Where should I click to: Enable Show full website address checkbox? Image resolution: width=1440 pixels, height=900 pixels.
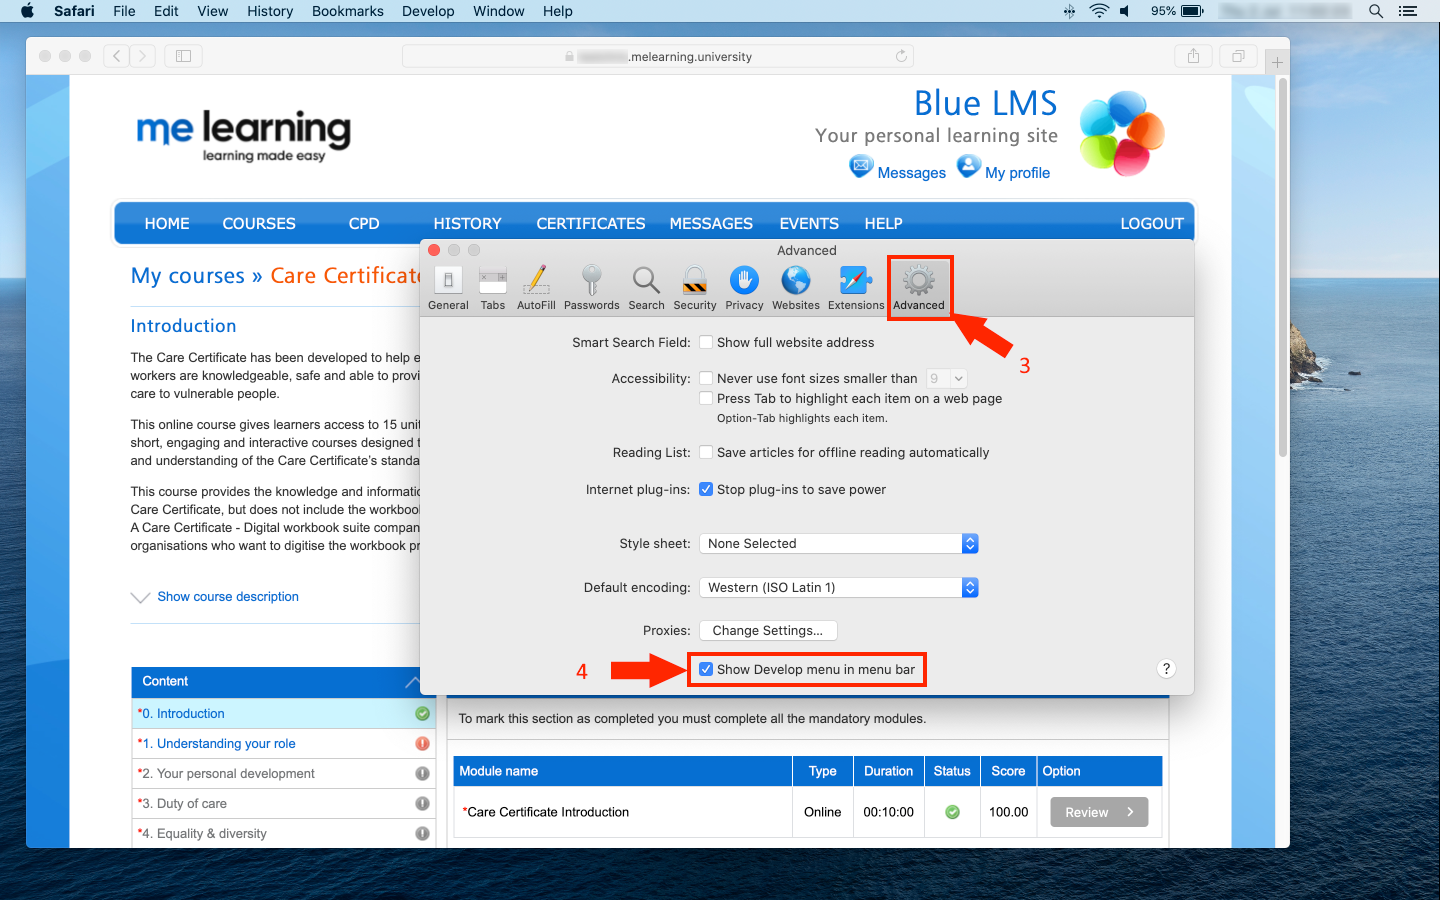pos(706,342)
